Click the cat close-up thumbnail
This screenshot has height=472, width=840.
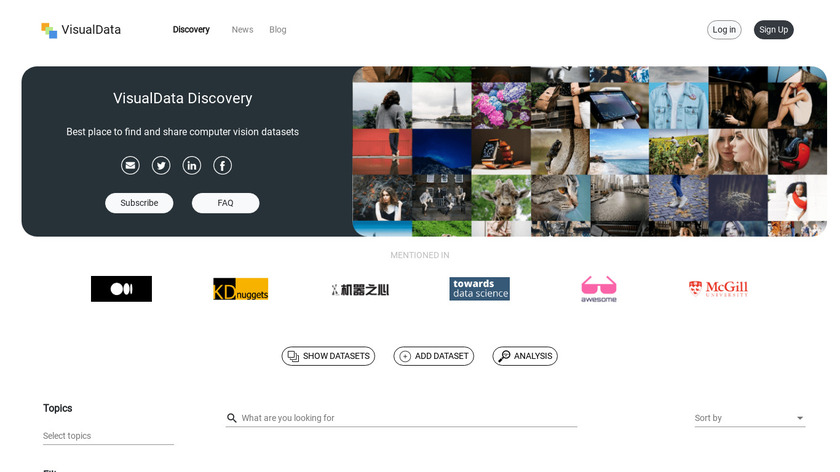(x=560, y=198)
